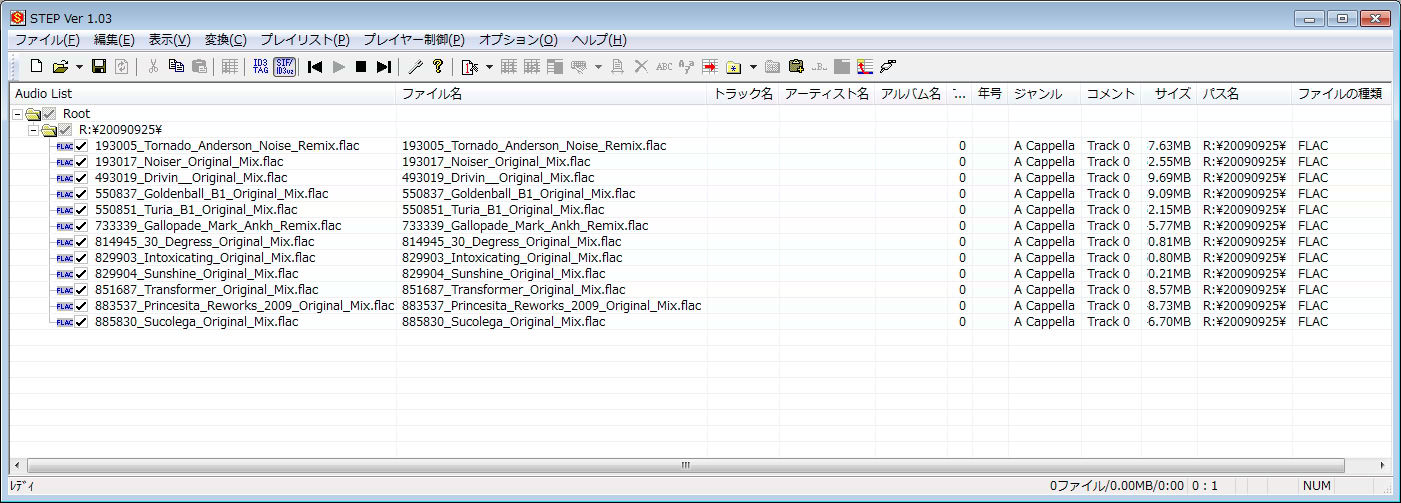Click the starred folder favorites icon
Image resolution: width=1401 pixels, height=503 pixels.
pos(734,67)
